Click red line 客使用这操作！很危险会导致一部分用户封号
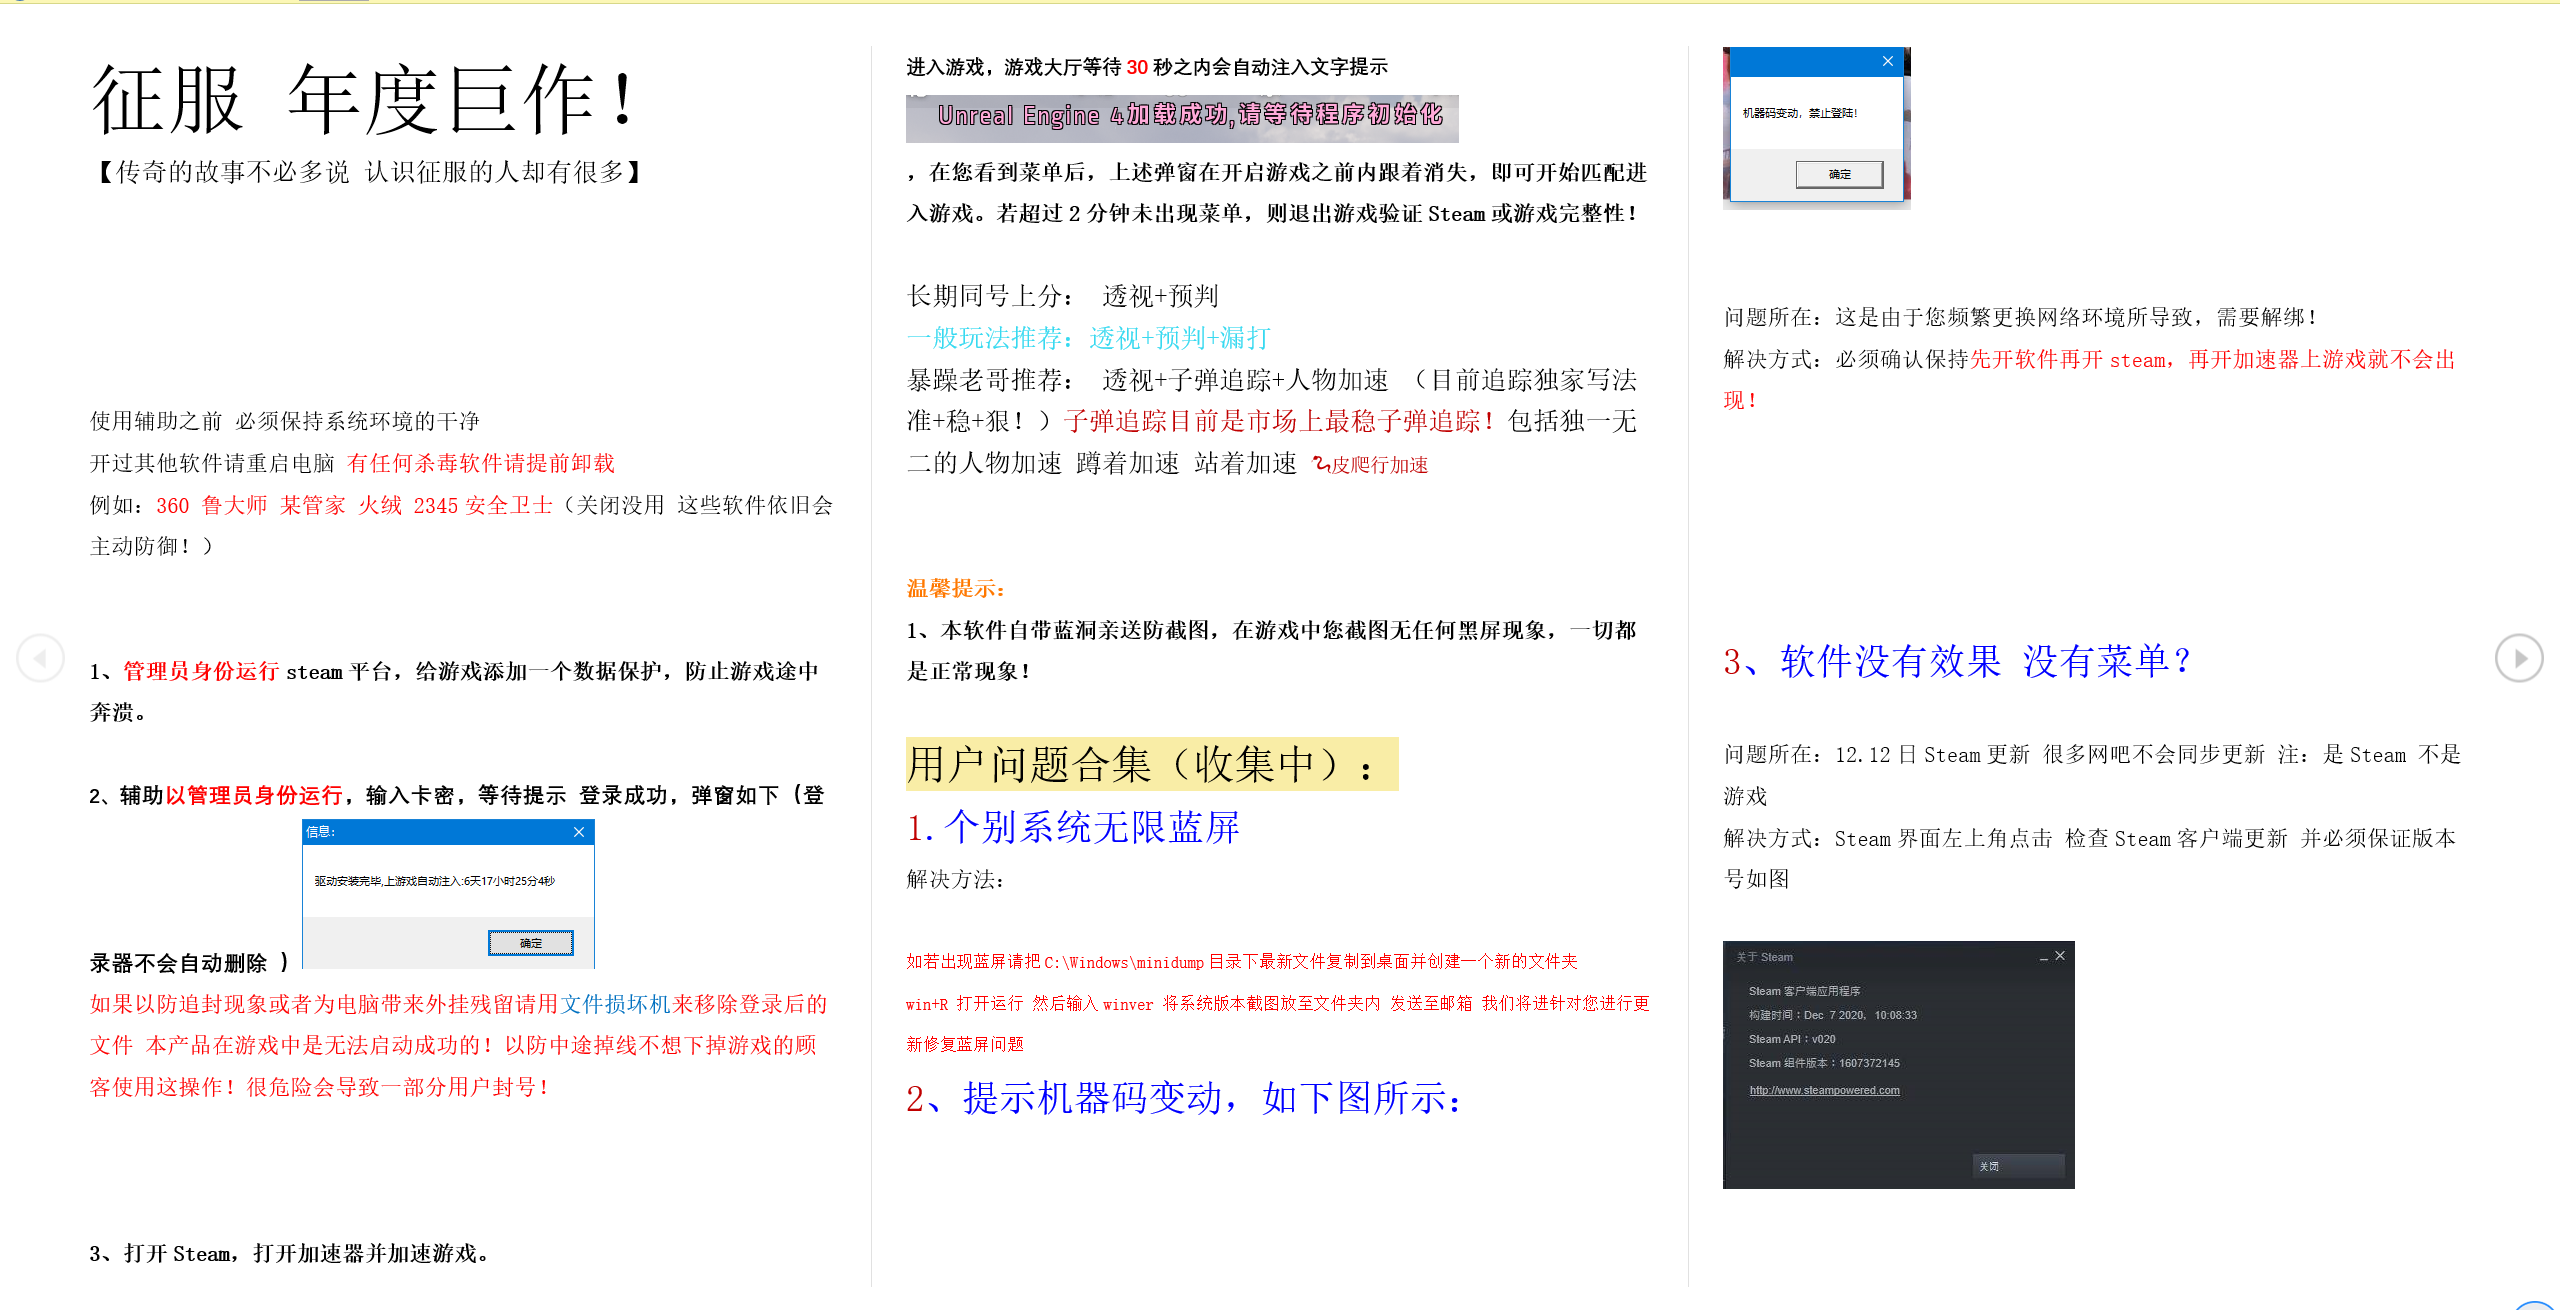This screenshot has height=1310, width=2560. pos(320,1087)
